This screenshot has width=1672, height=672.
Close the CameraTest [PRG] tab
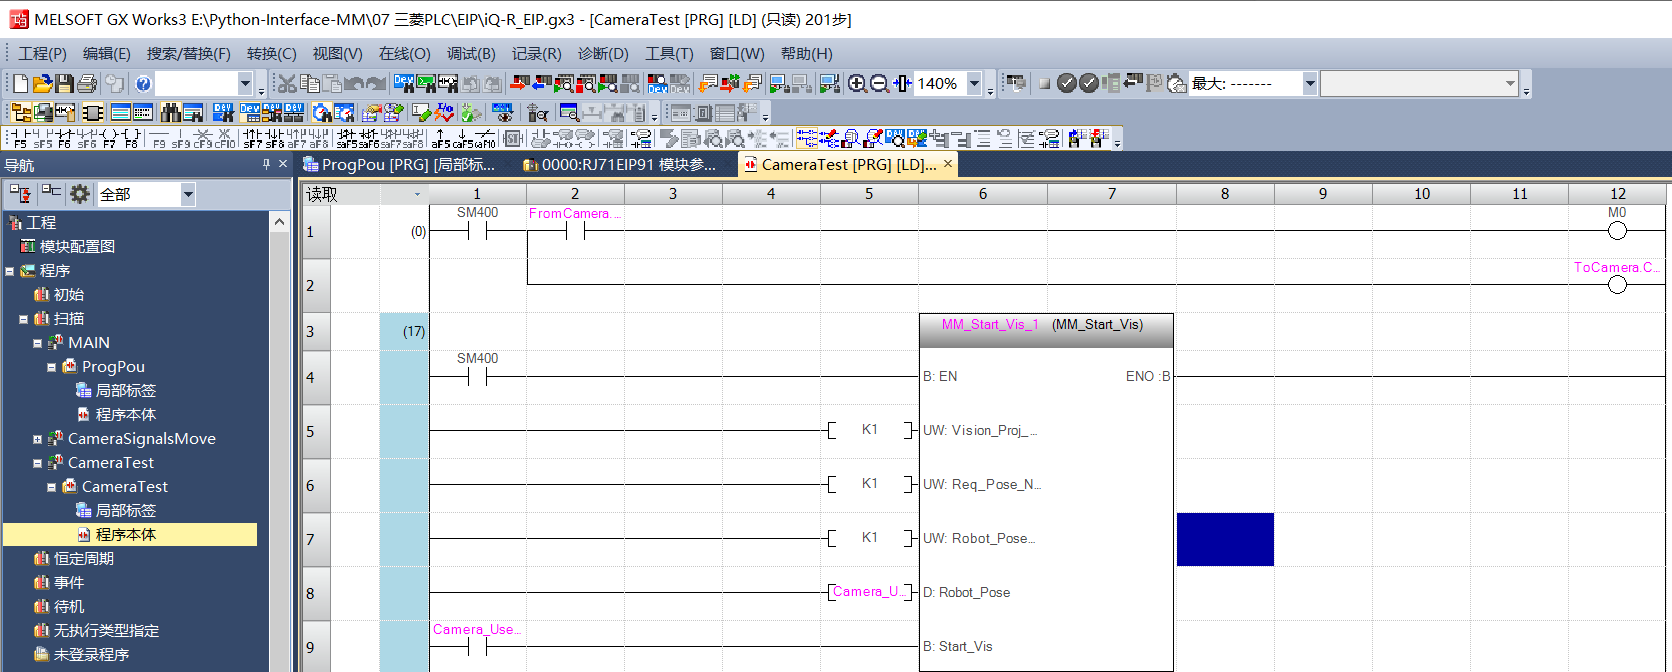tap(948, 163)
